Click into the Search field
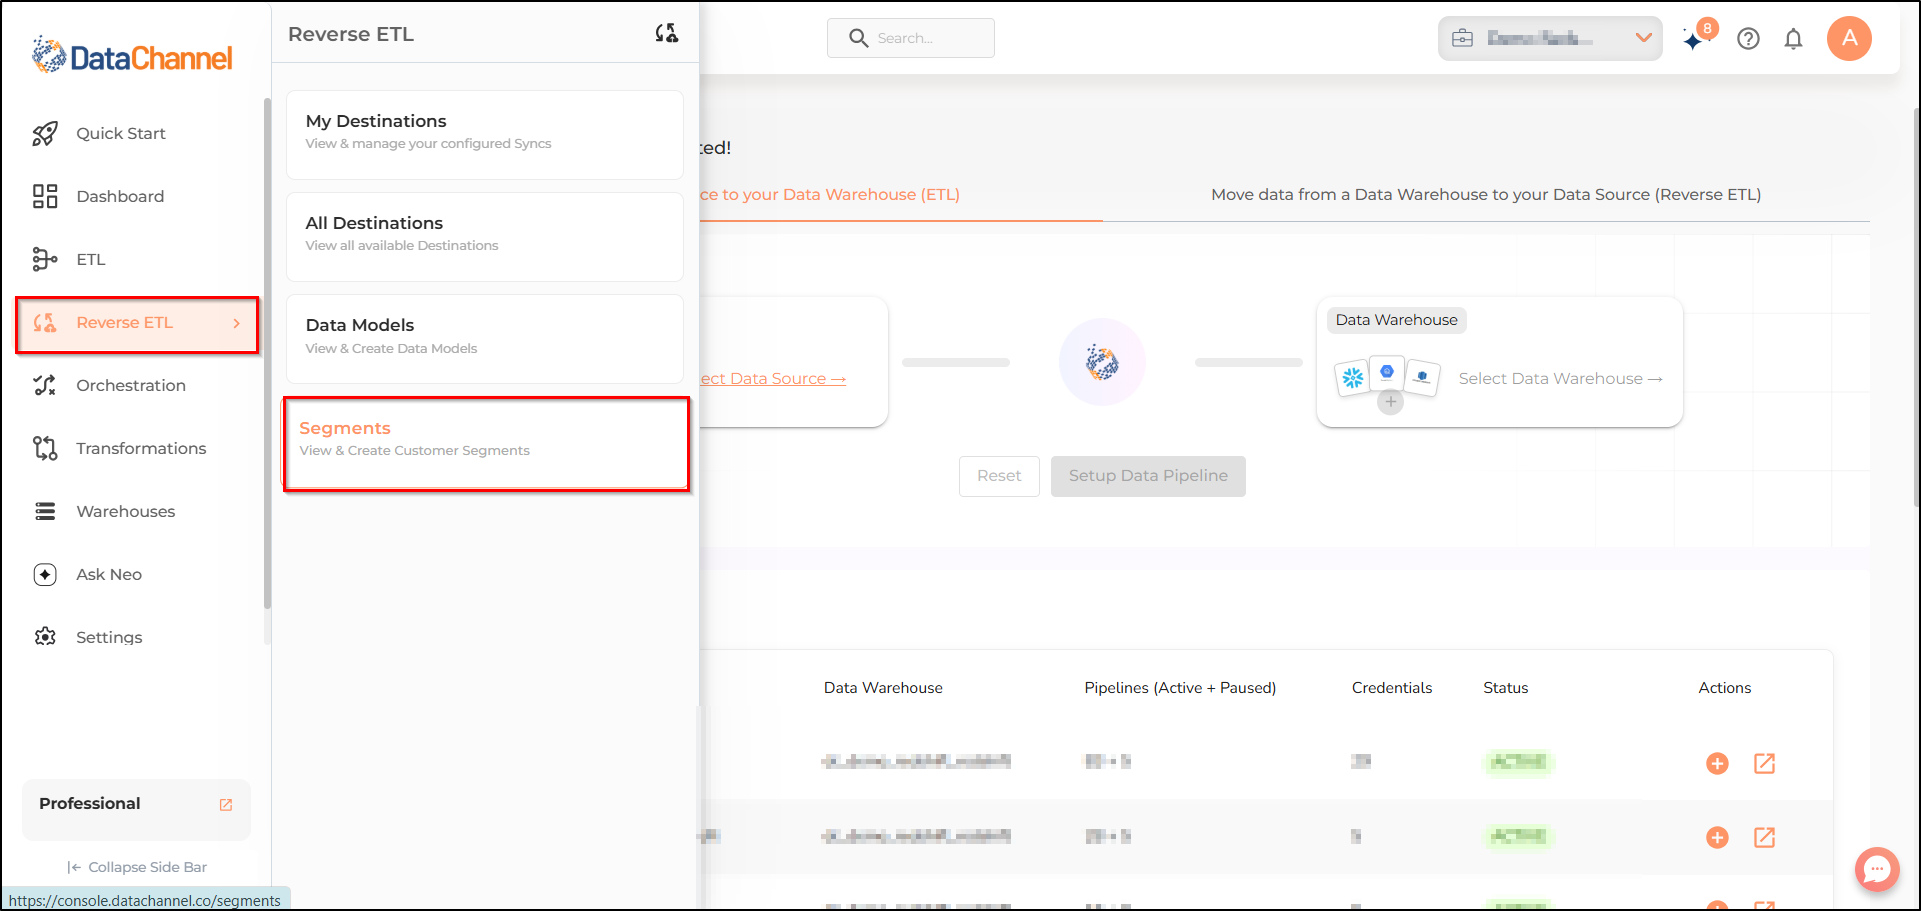Viewport: 1921px width, 911px height. click(x=911, y=38)
